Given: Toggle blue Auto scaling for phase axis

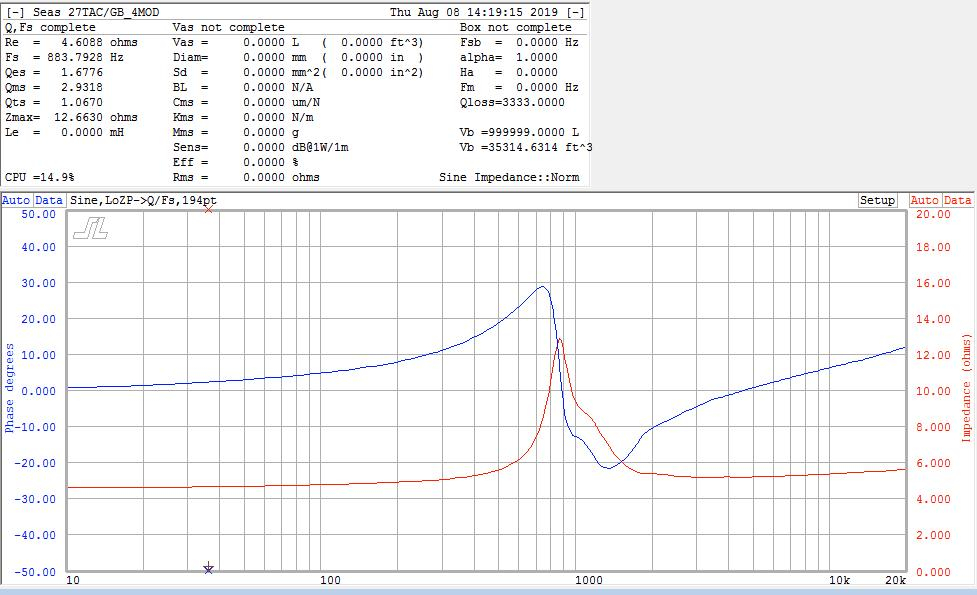Looking at the screenshot, I should tap(16, 200).
